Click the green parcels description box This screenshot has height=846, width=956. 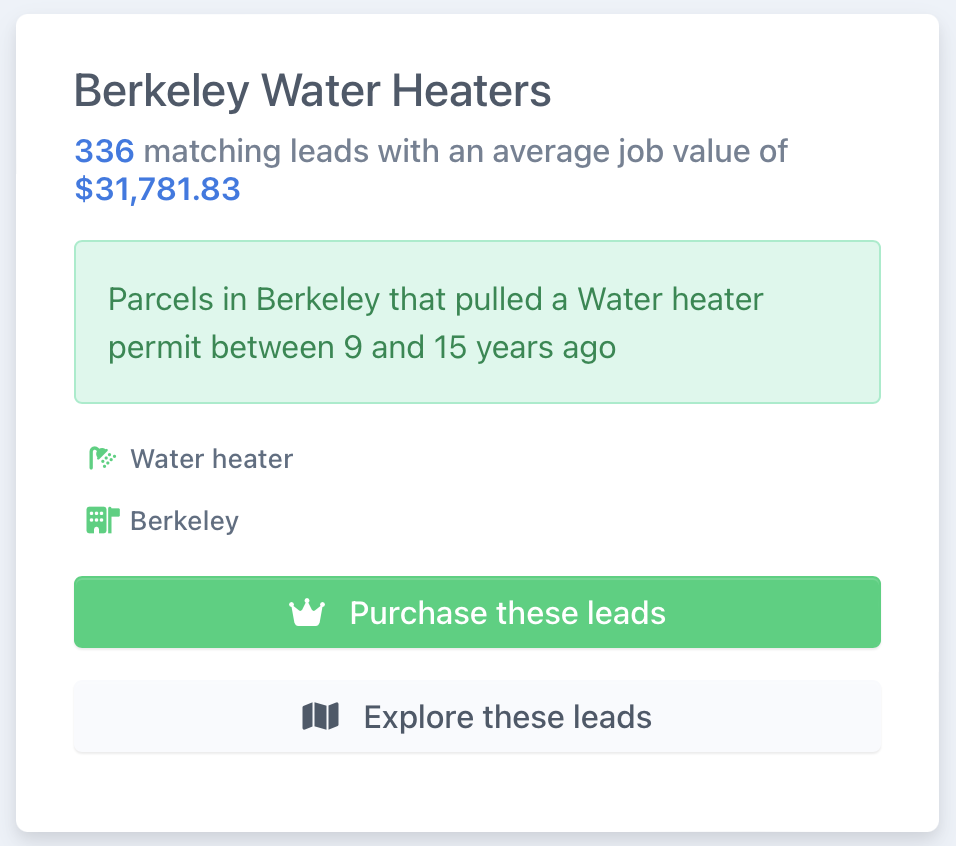(477, 322)
